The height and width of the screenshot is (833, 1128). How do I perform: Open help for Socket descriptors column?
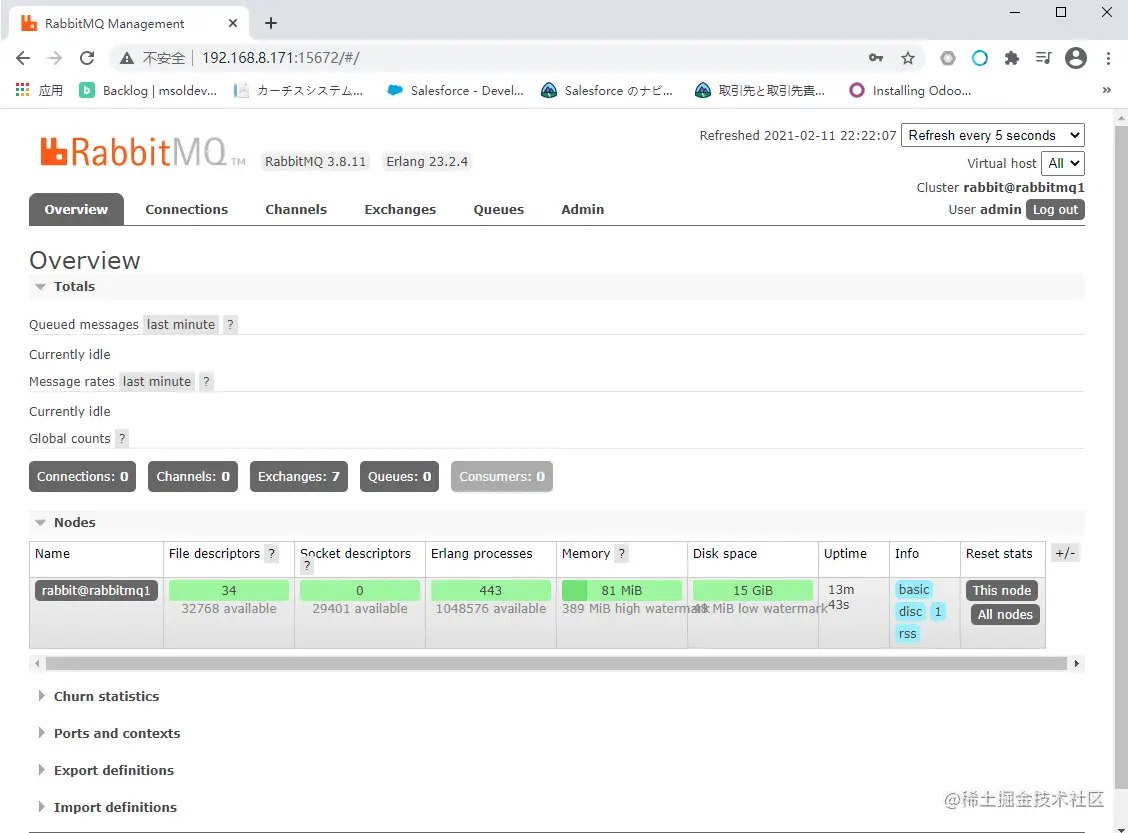(307, 566)
